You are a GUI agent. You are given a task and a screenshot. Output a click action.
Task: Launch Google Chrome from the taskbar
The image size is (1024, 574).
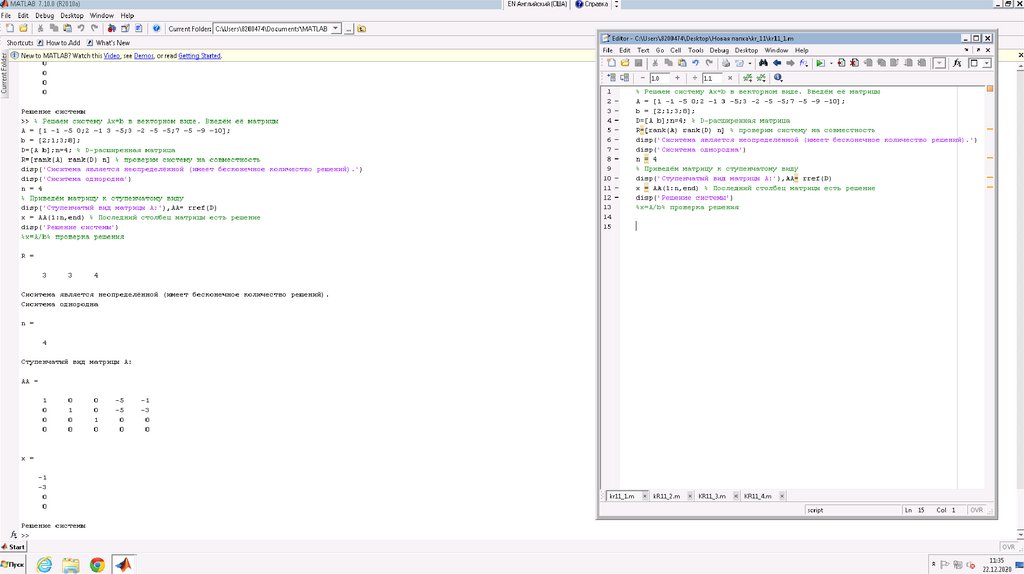point(97,565)
